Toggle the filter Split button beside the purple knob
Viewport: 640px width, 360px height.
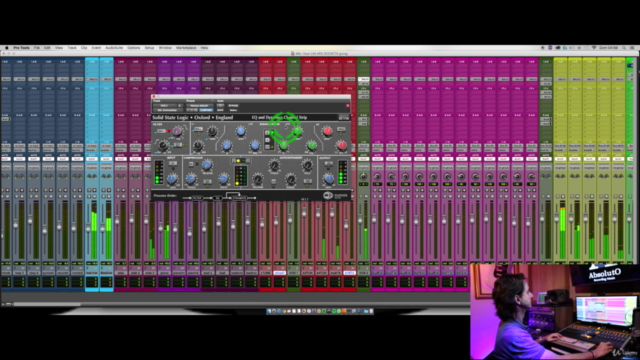click(x=161, y=131)
